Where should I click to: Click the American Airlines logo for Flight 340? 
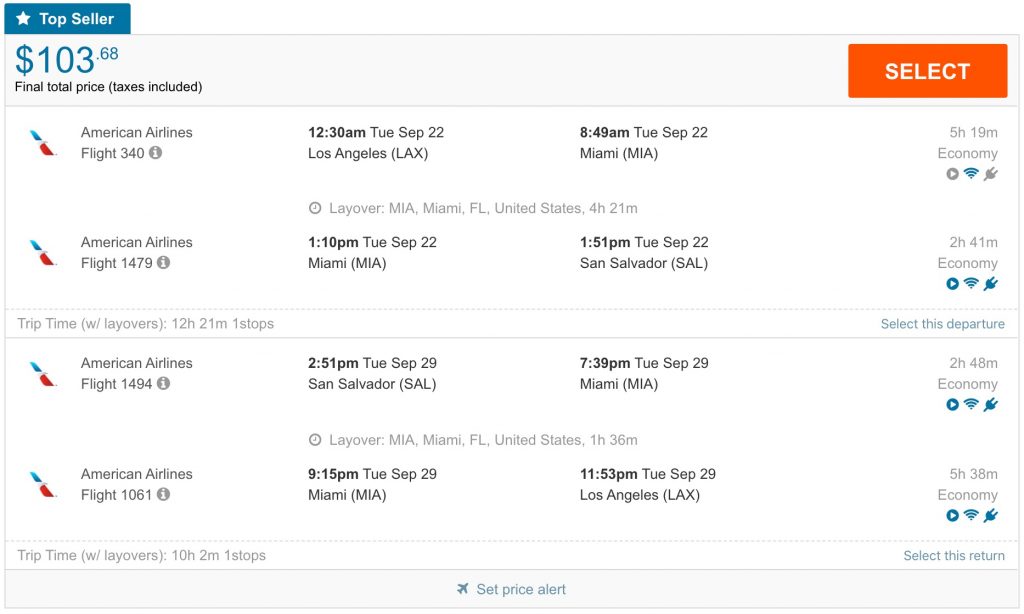click(43, 143)
